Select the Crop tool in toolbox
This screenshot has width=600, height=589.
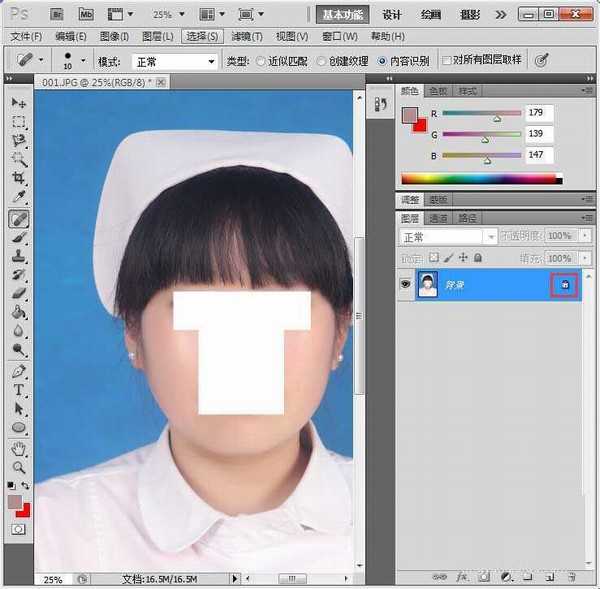click(x=18, y=179)
